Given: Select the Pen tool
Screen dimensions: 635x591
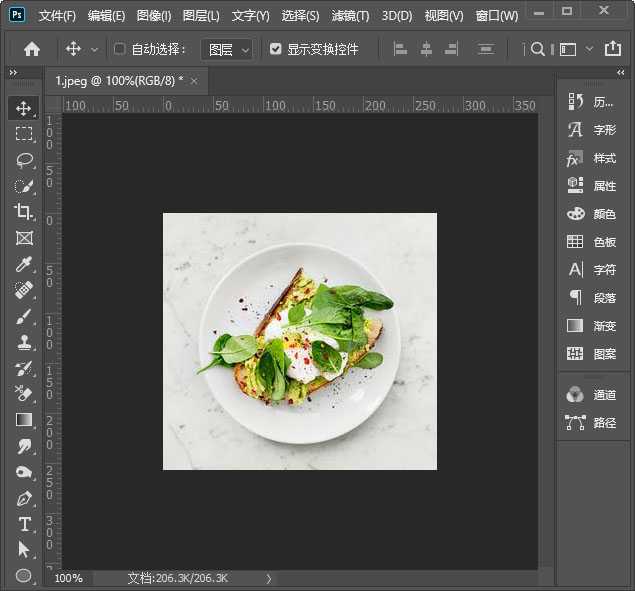Looking at the screenshot, I should pyautogui.click(x=24, y=498).
